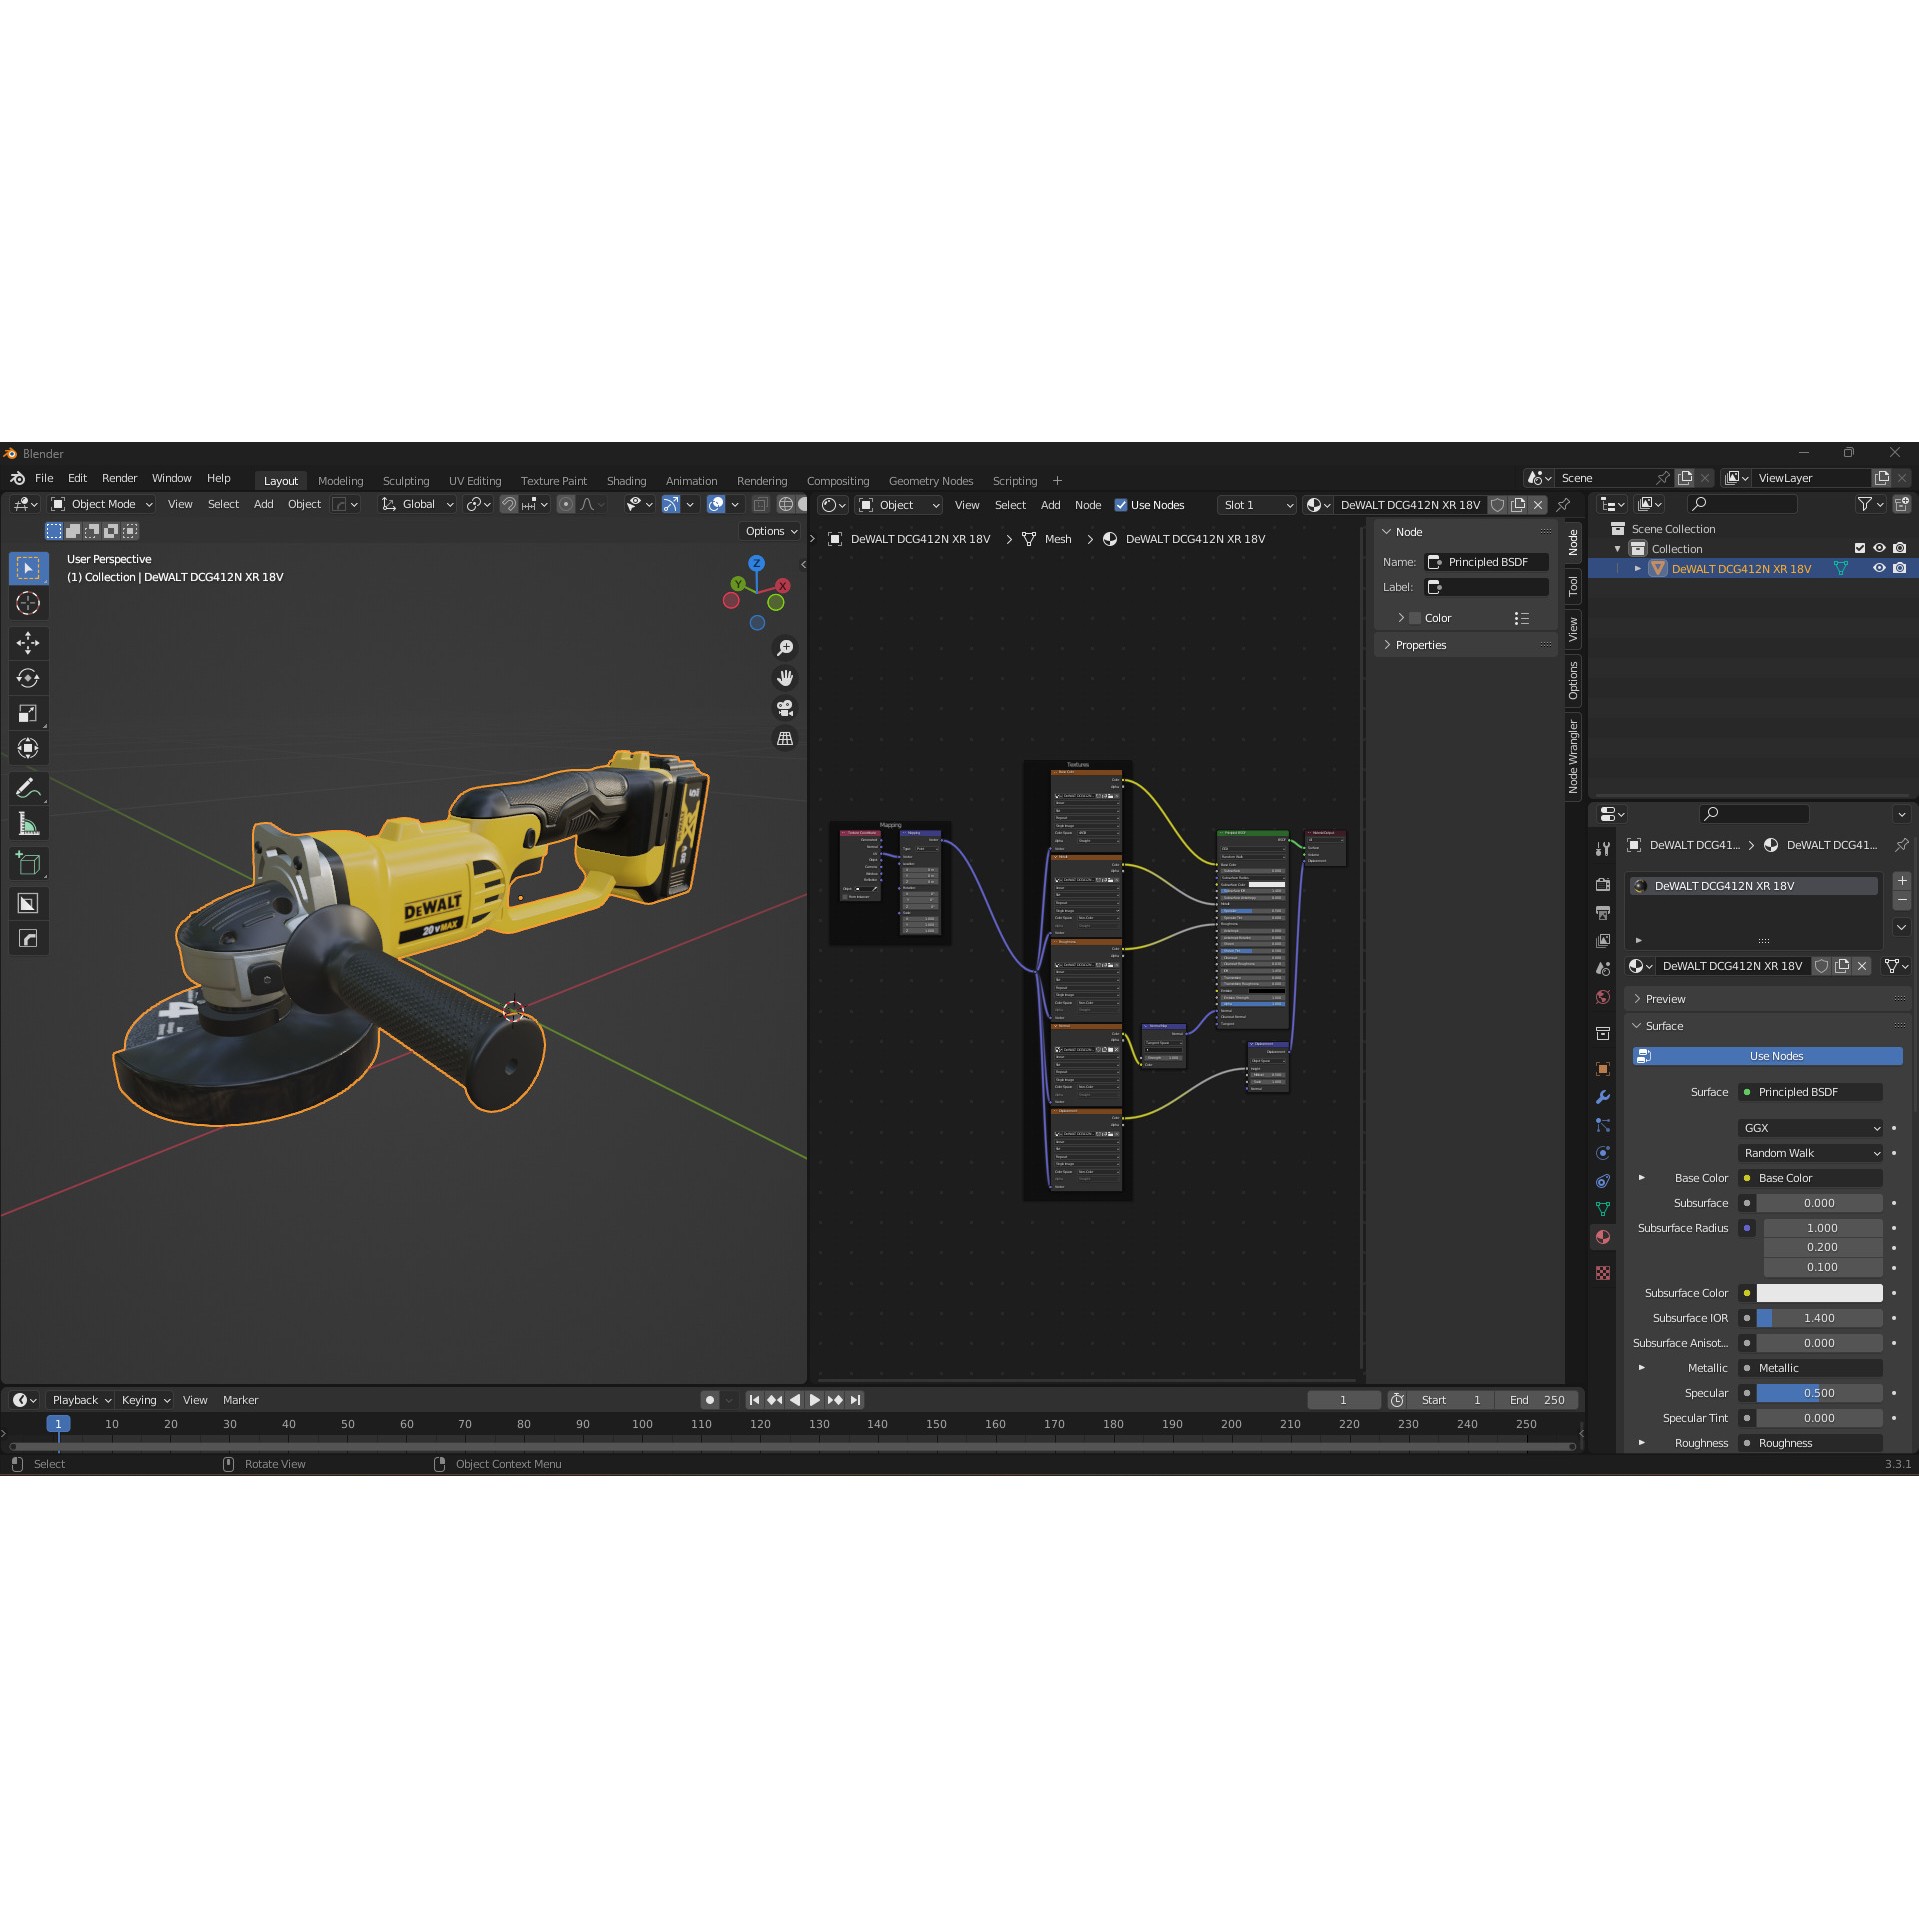Adjust the Subsurface IOR 1.400 slider
The width and height of the screenshot is (1919, 1919).
point(1820,1318)
